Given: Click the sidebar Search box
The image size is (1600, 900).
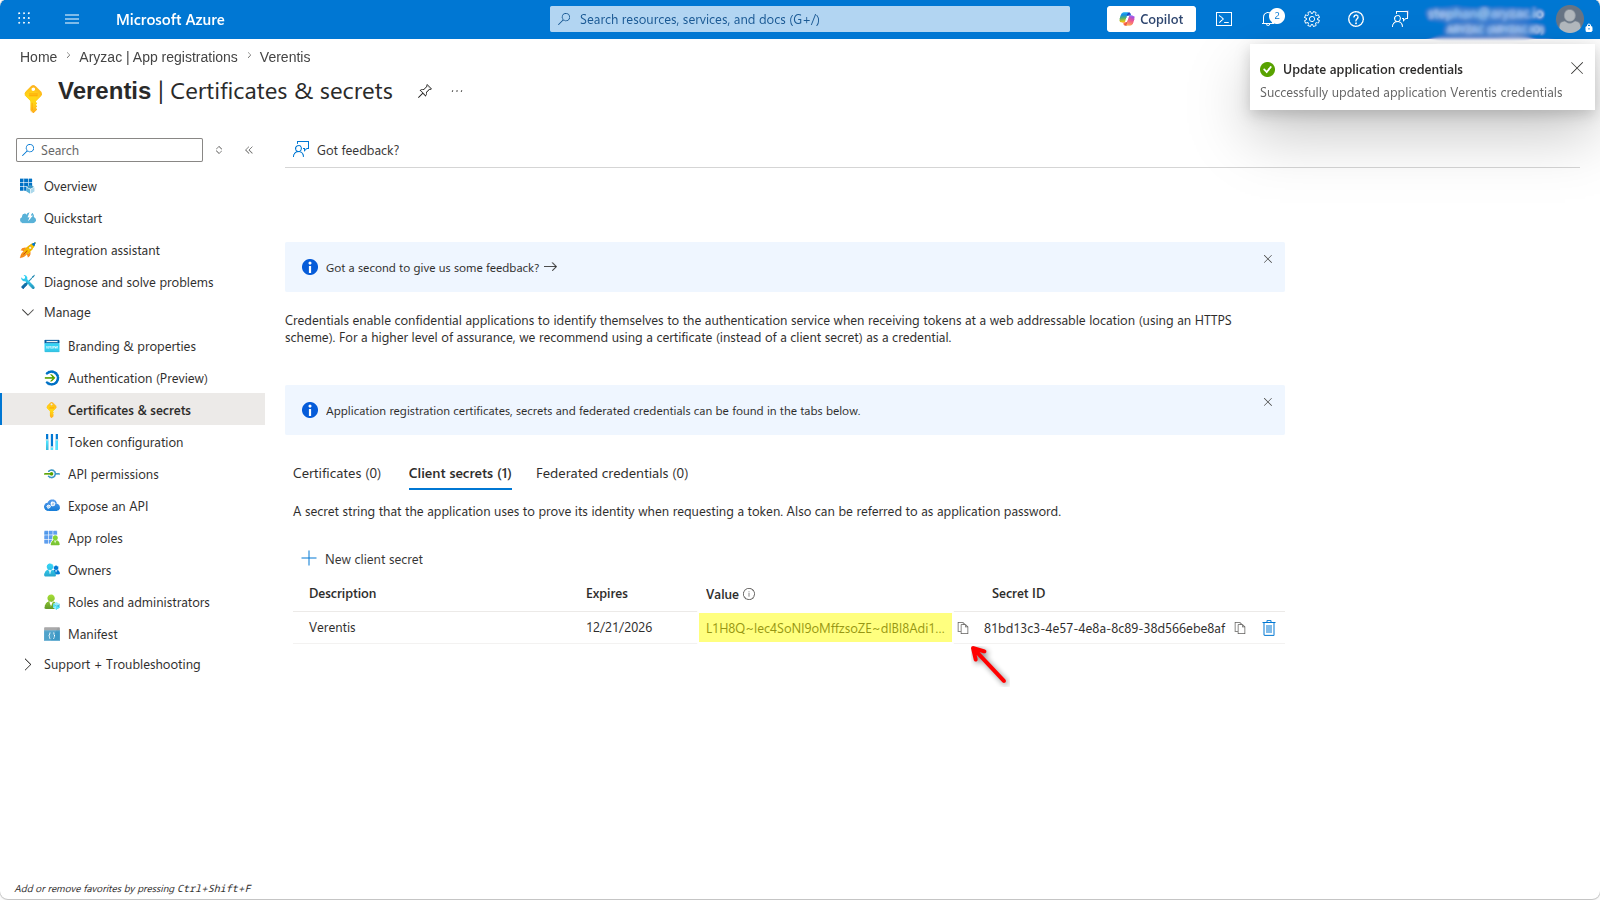Looking at the screenshot, I should 110,150.
